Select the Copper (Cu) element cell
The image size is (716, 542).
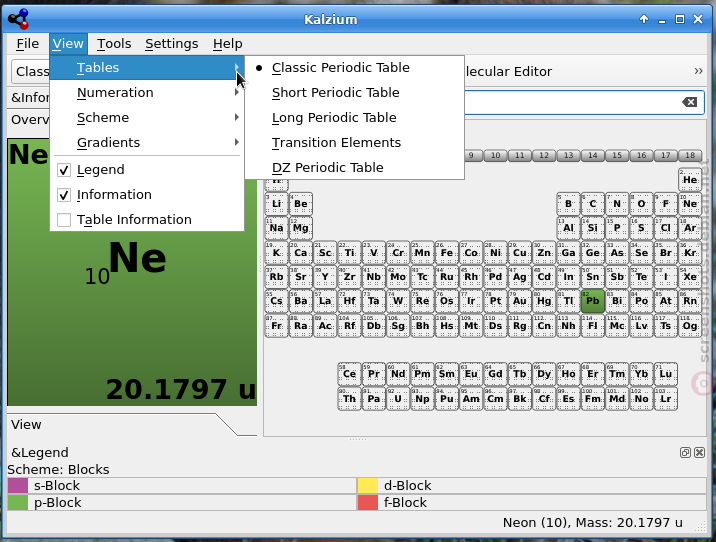[520, 253]
